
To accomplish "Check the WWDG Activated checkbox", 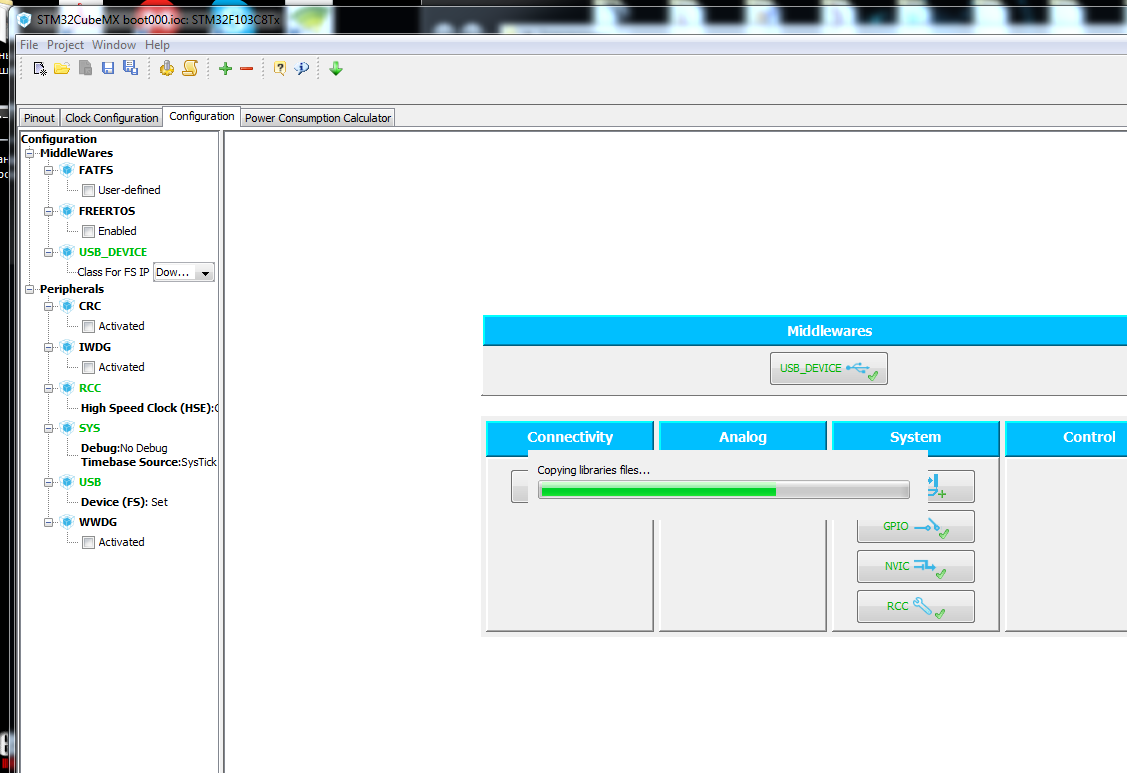I will pyautogui.click(x=88, y=543).
